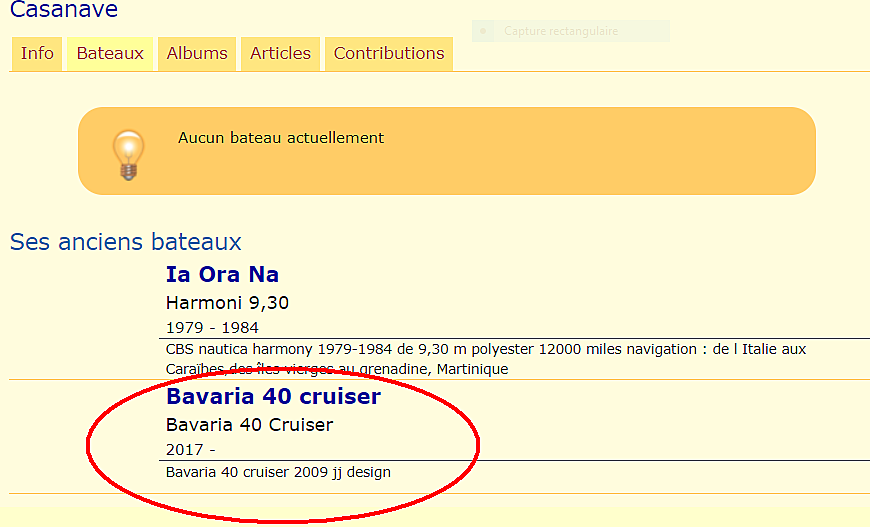Select the '2017 -' date text

tap(190, 450)
